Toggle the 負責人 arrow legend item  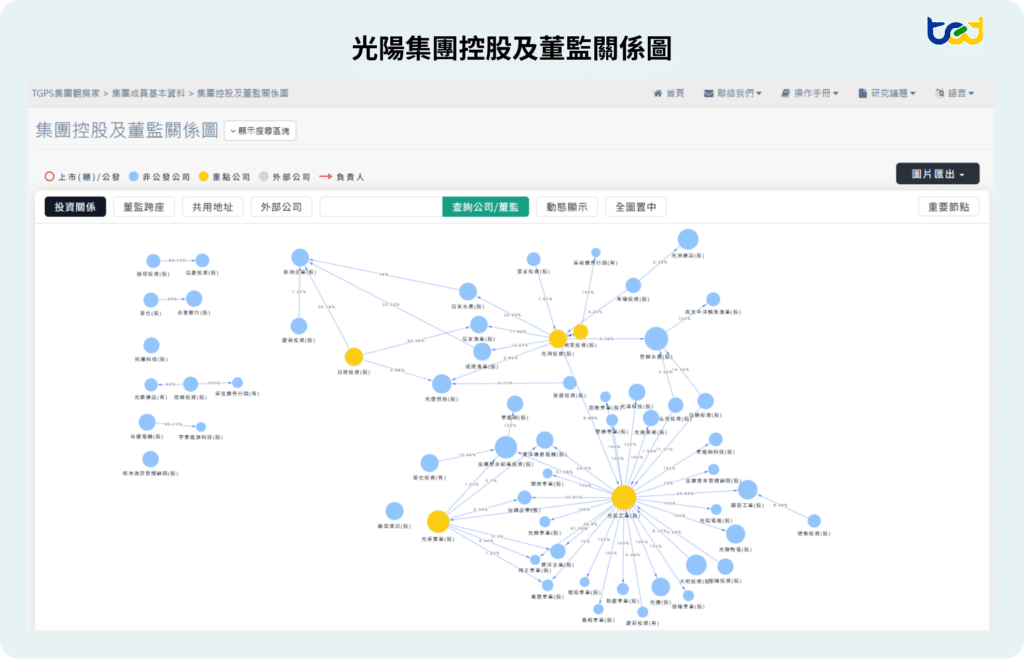tap(342, 177)
